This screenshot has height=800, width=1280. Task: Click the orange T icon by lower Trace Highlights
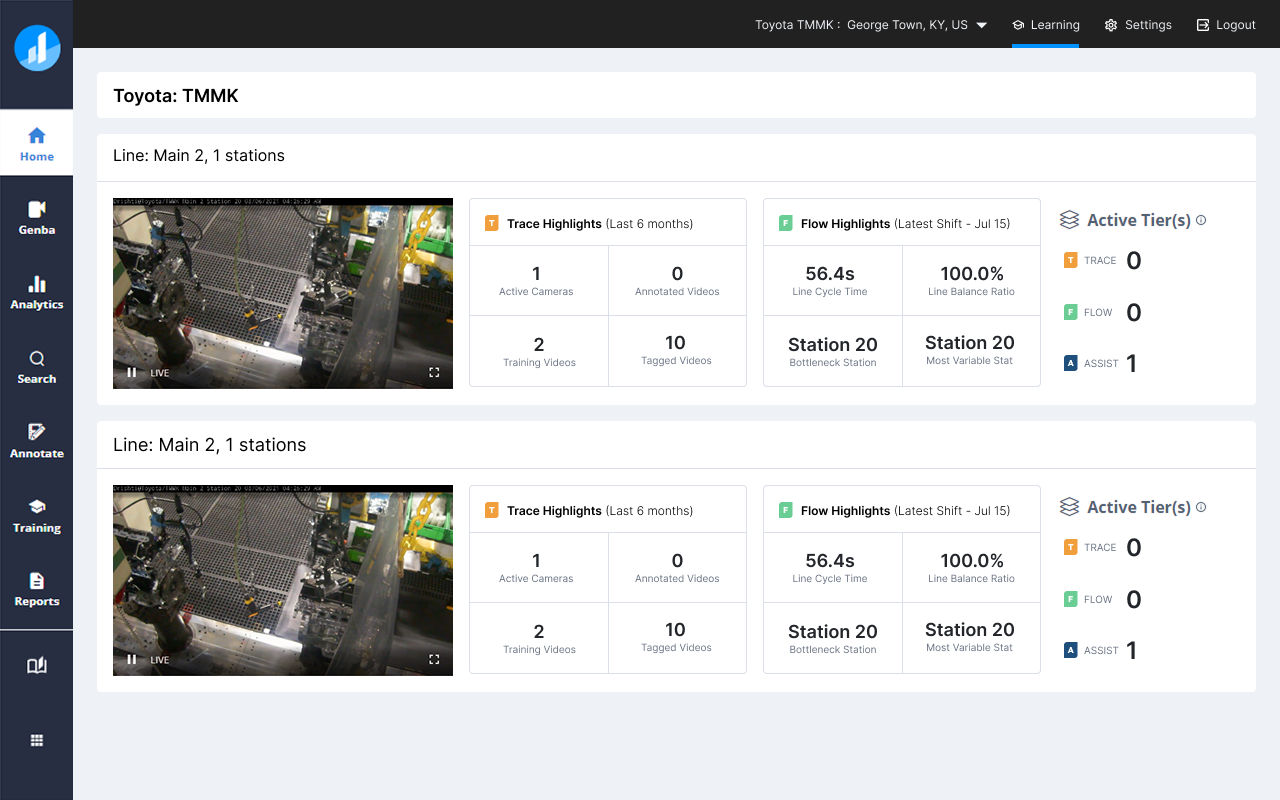point(492,511)
